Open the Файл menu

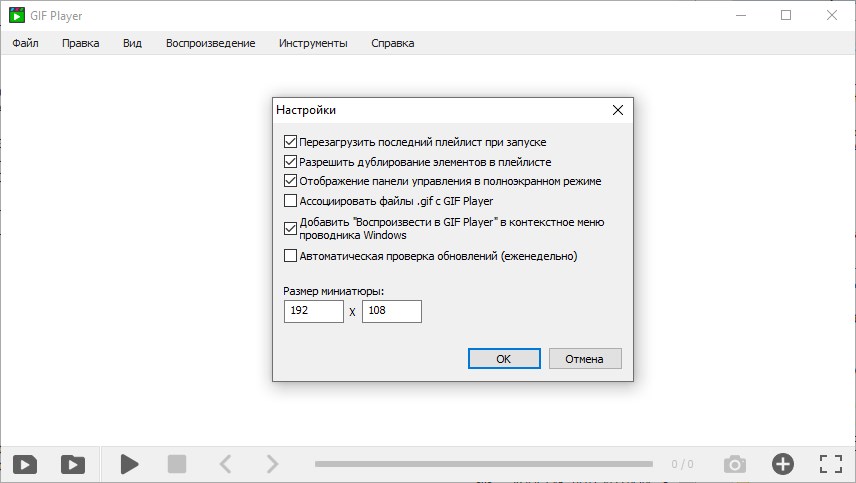25,43
